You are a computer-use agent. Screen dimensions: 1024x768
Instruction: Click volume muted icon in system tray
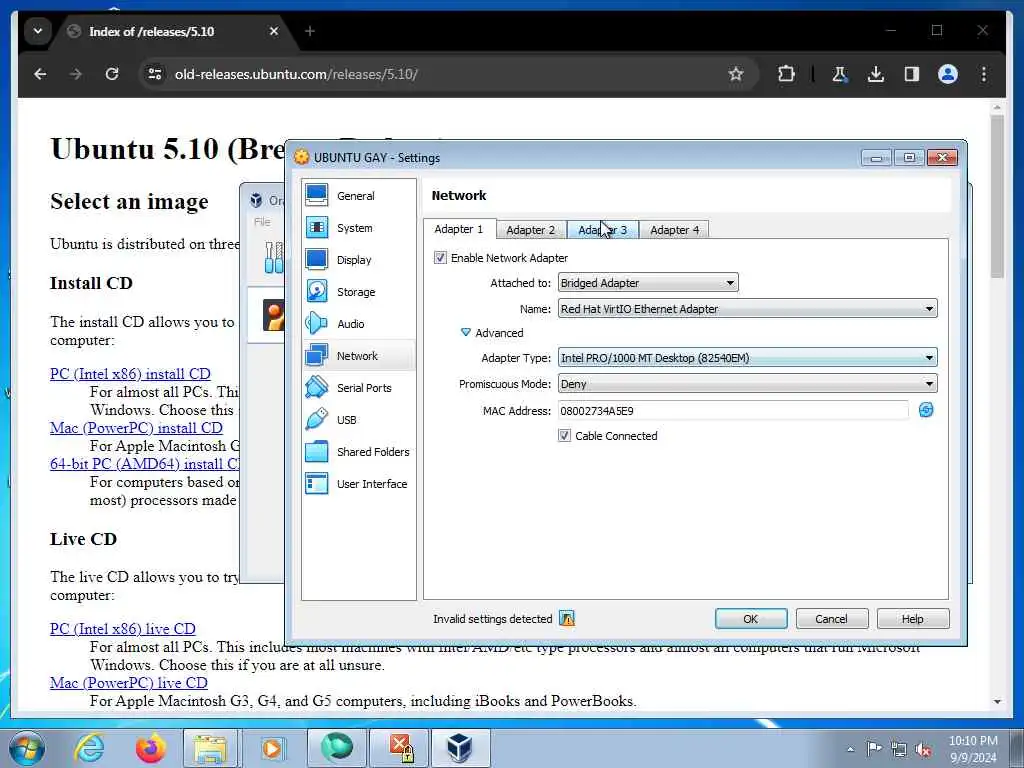tap(923, 749)
